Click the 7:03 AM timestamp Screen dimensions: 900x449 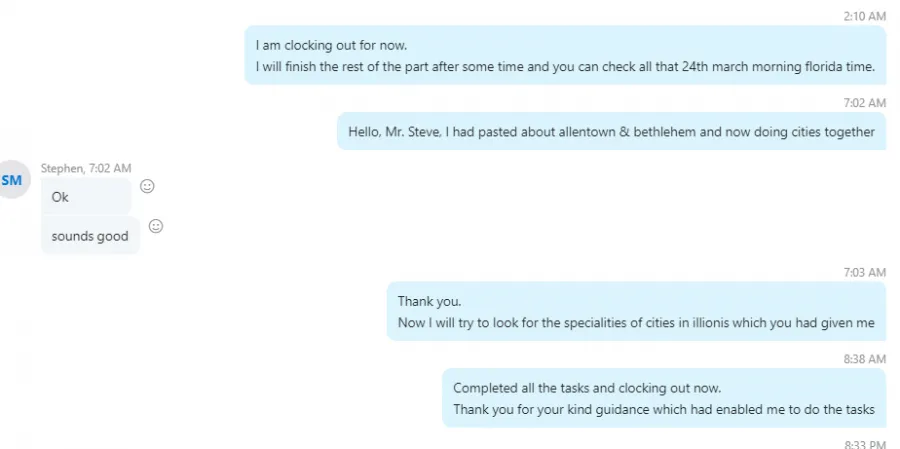(864, 272)
